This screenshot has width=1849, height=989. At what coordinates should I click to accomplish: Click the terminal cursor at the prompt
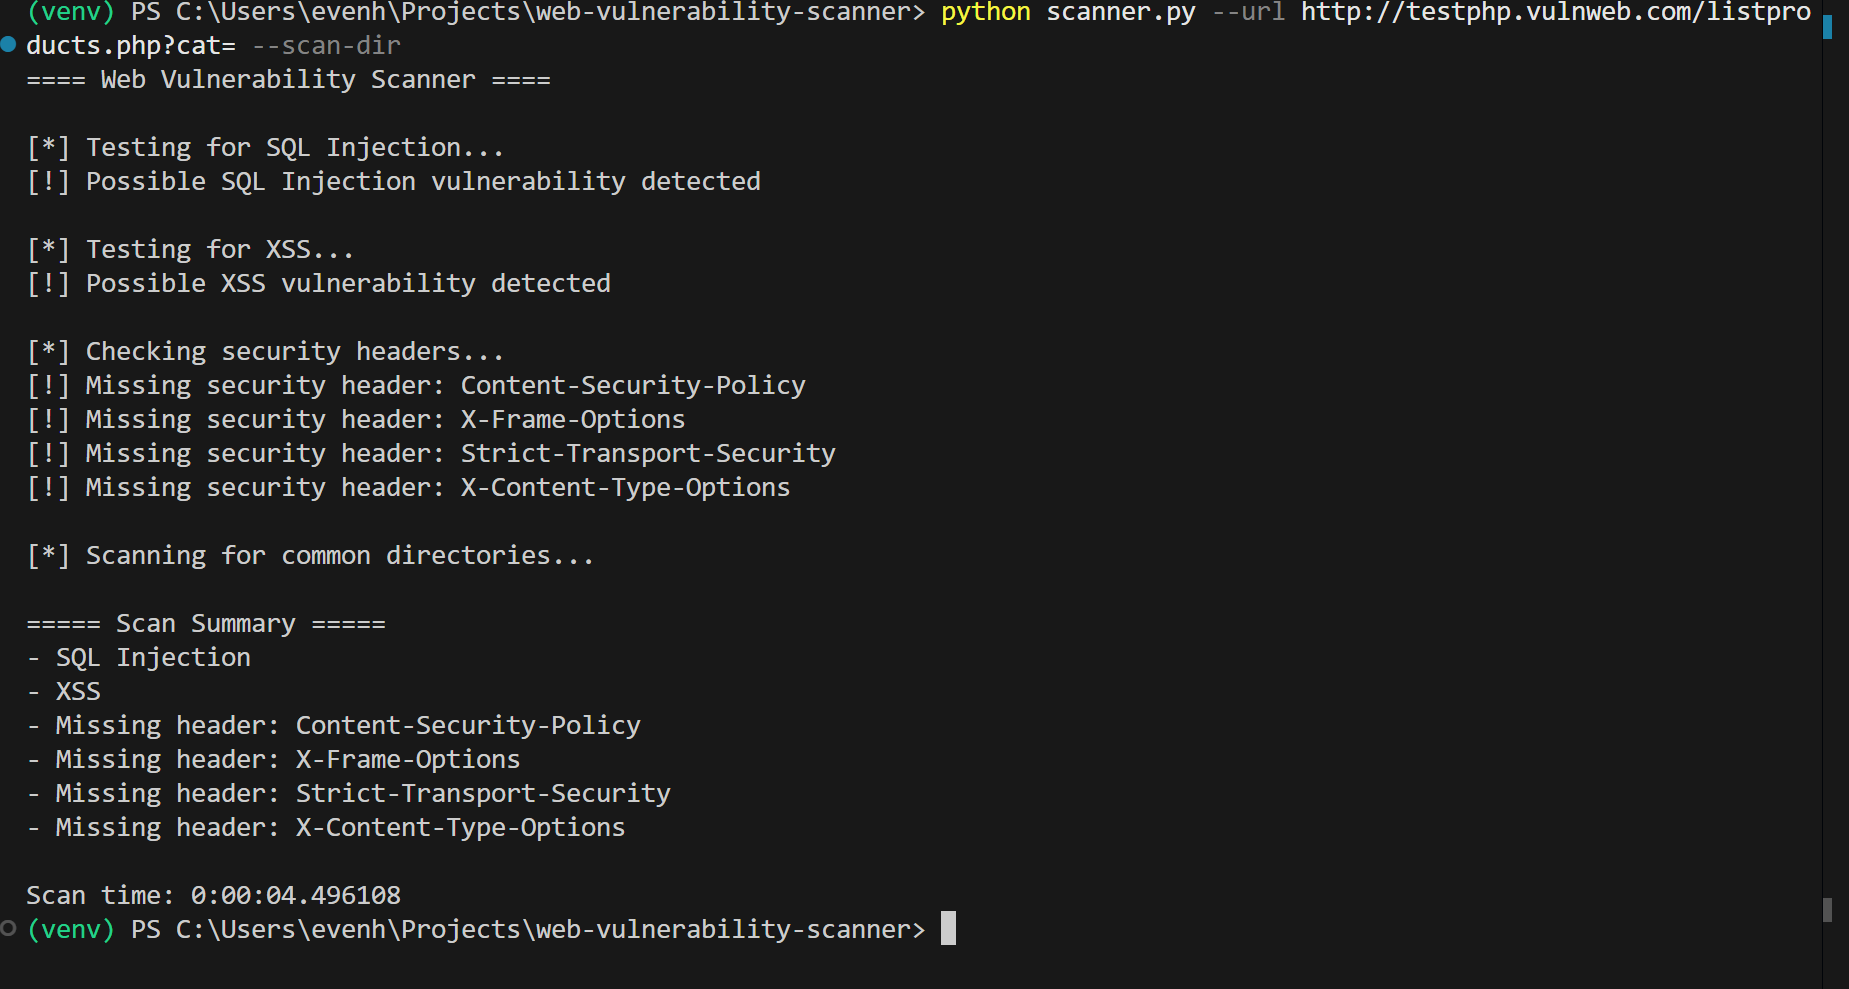[948, 929]
